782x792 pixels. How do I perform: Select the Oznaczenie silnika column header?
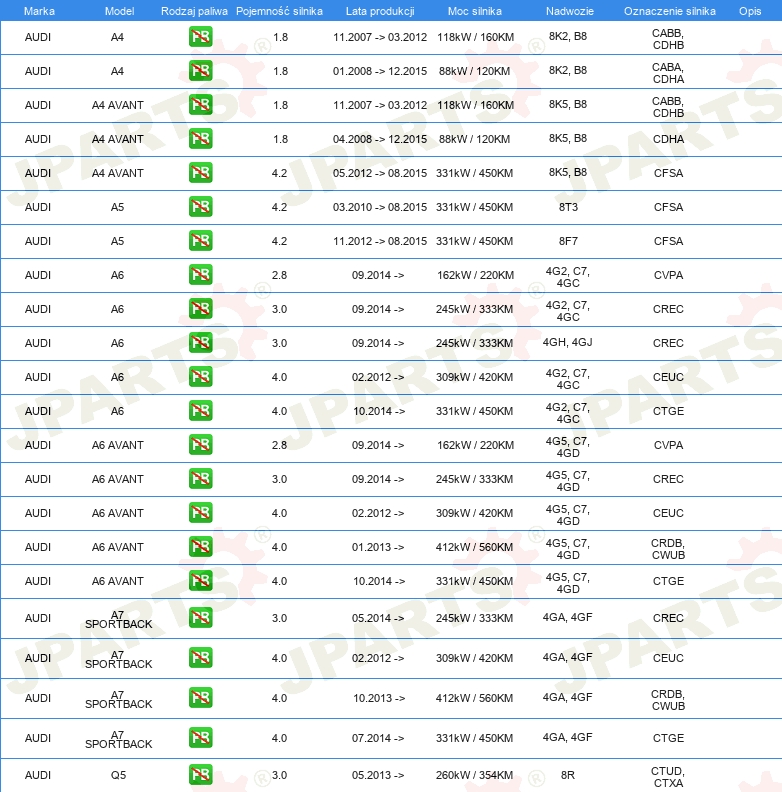tap(669, 11)
